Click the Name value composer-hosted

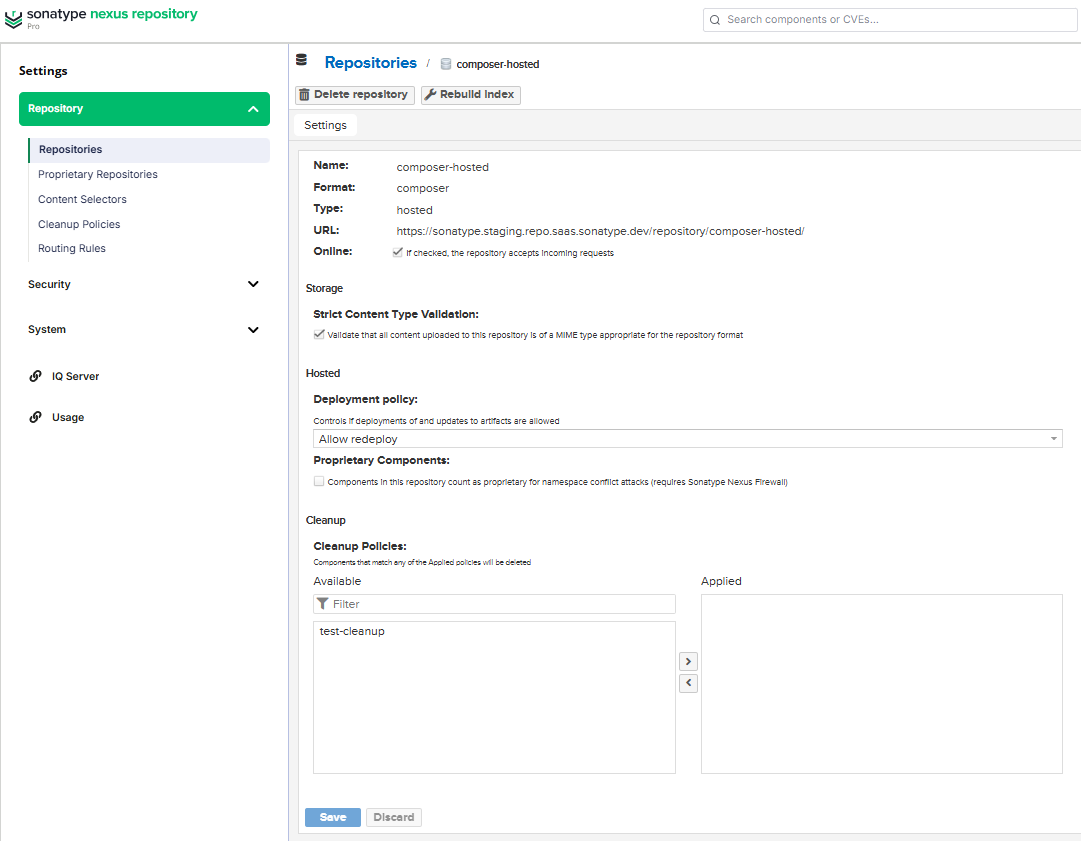point(442,167)
